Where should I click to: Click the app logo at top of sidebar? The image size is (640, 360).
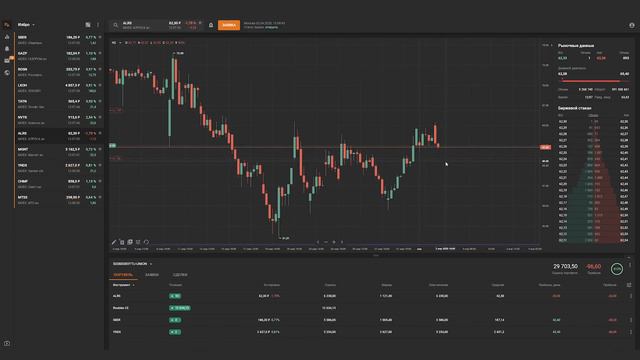coord(7,24)
